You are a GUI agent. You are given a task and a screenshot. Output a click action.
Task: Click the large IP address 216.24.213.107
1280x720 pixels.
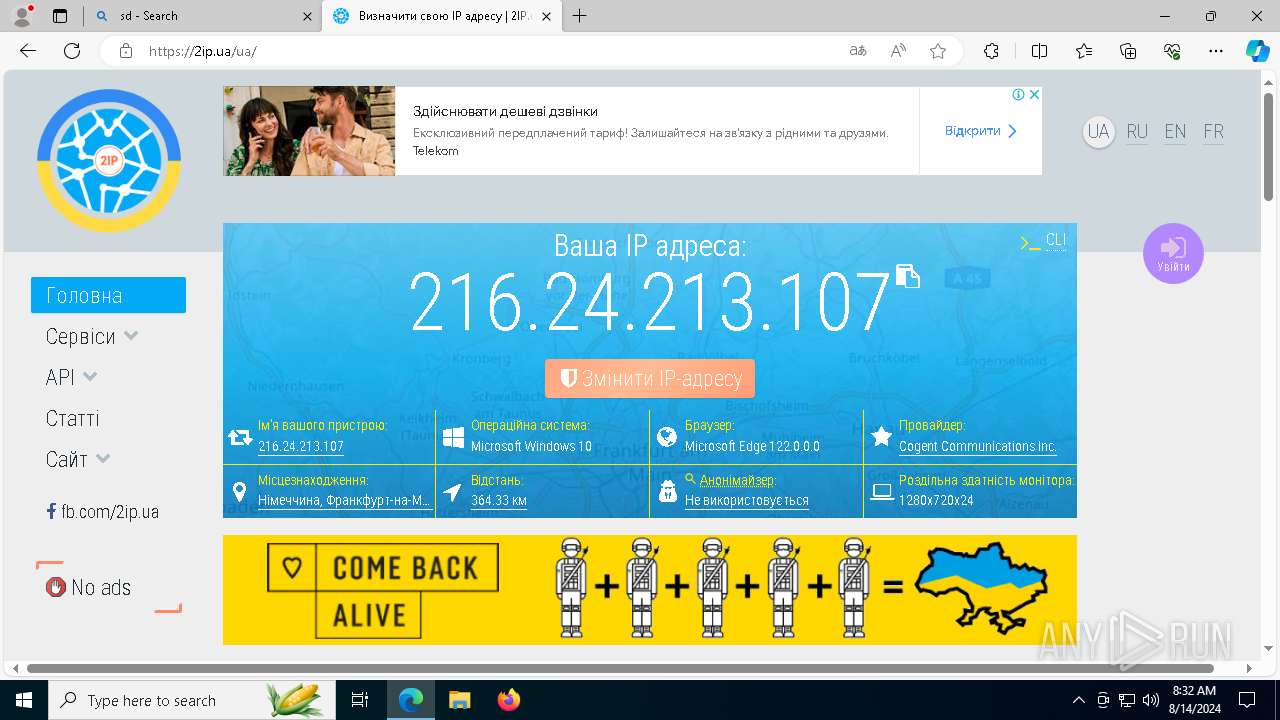tap(650, 301)
